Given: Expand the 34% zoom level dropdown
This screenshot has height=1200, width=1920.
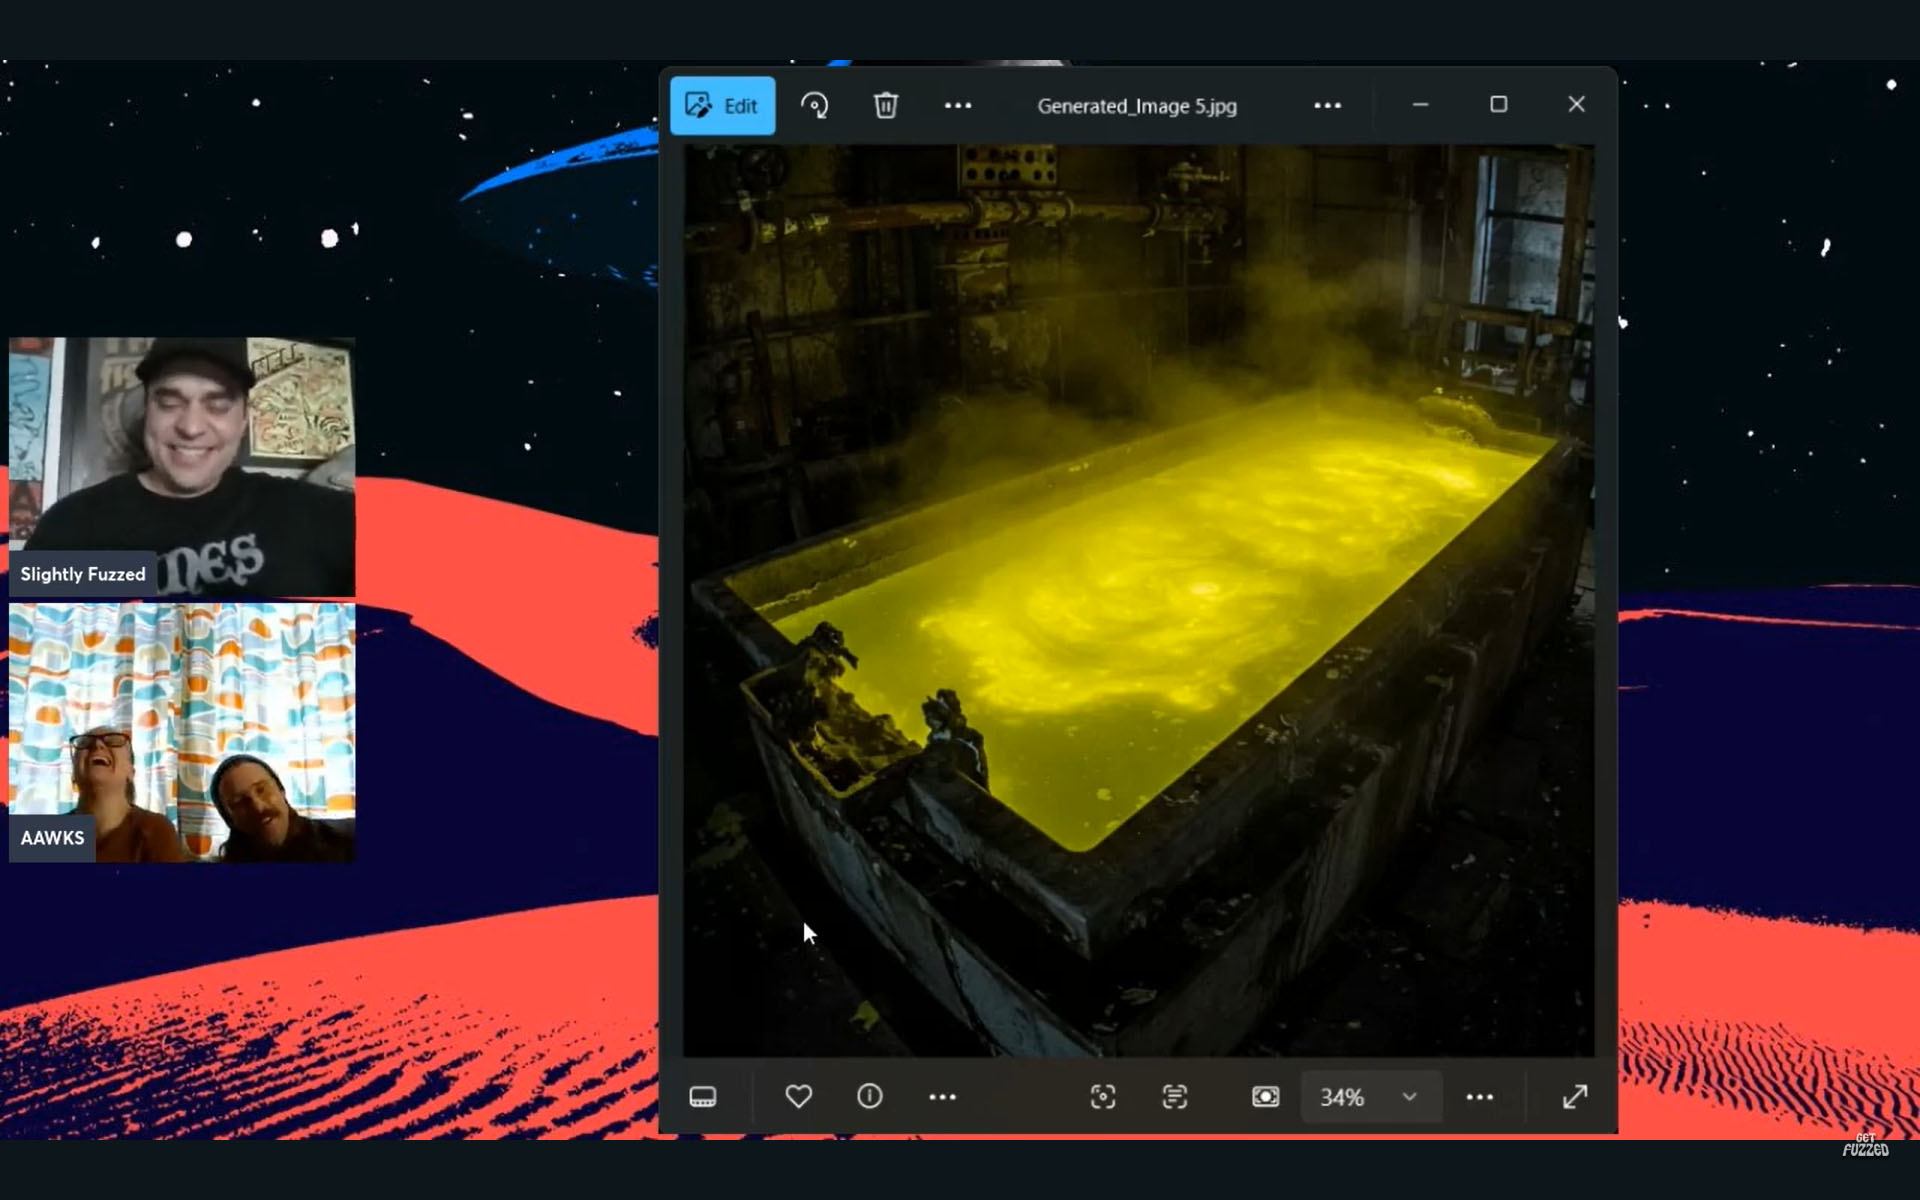Looking at the screenshot, I should pos(1409,1097).
